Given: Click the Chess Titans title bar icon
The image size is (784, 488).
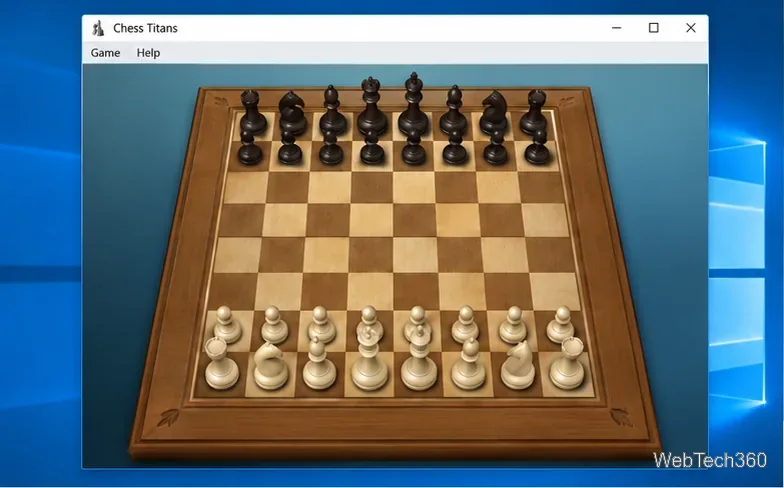Looking at the screenshot, I should coord(98,28).
